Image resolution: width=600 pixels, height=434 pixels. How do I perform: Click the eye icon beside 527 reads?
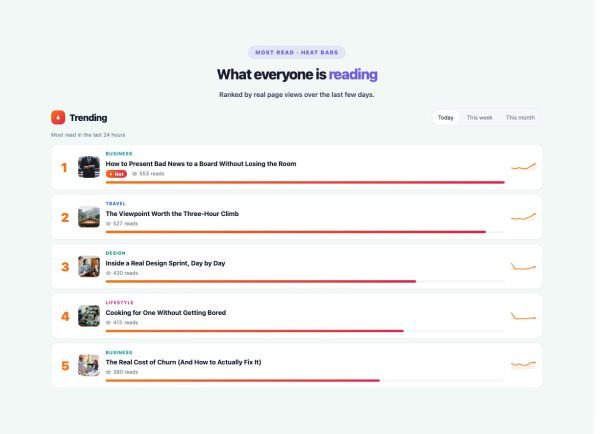point(108,224)
